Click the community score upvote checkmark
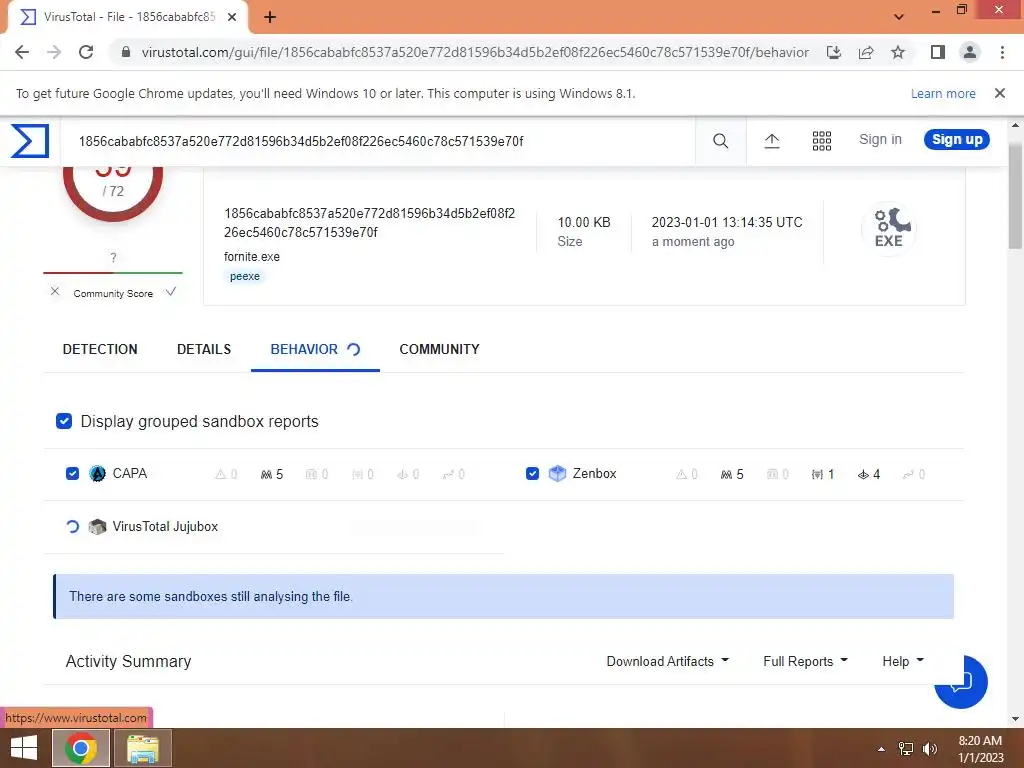1024x768 pixels. (171, 291)
